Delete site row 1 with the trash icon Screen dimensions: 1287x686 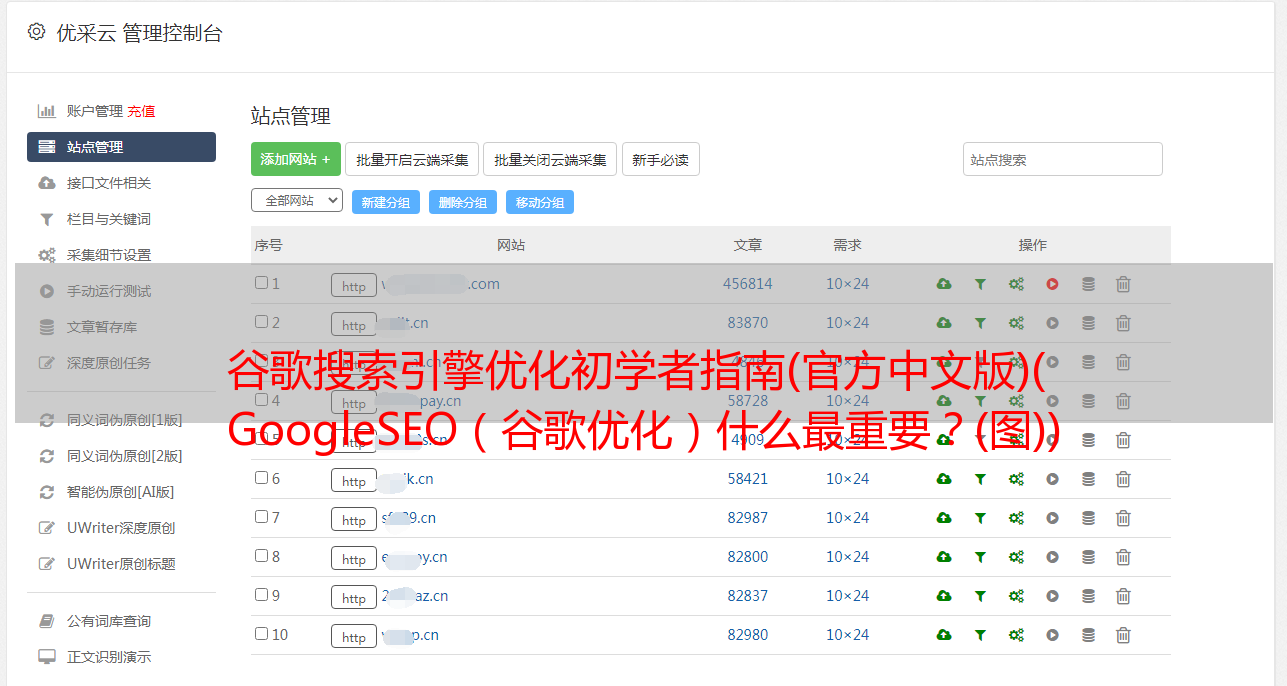1123,284
